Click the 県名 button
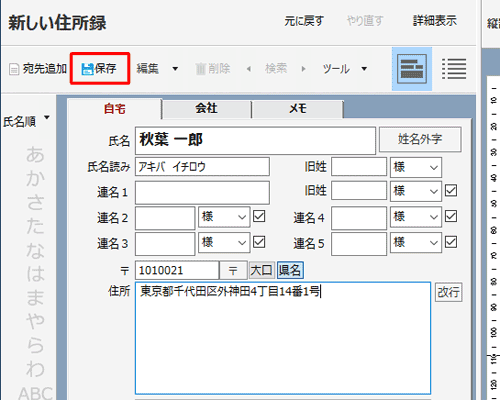Image resolution: width=500 pixels, height=400 pixels. click(x=290, y=270)
